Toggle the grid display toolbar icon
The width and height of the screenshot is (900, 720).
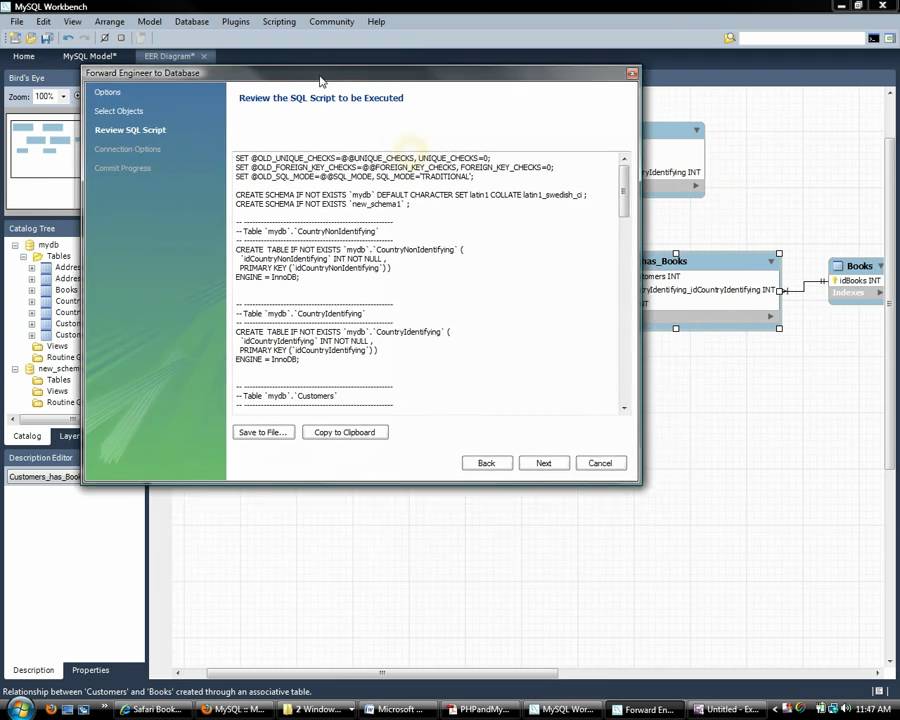click(x=104, y=38)
